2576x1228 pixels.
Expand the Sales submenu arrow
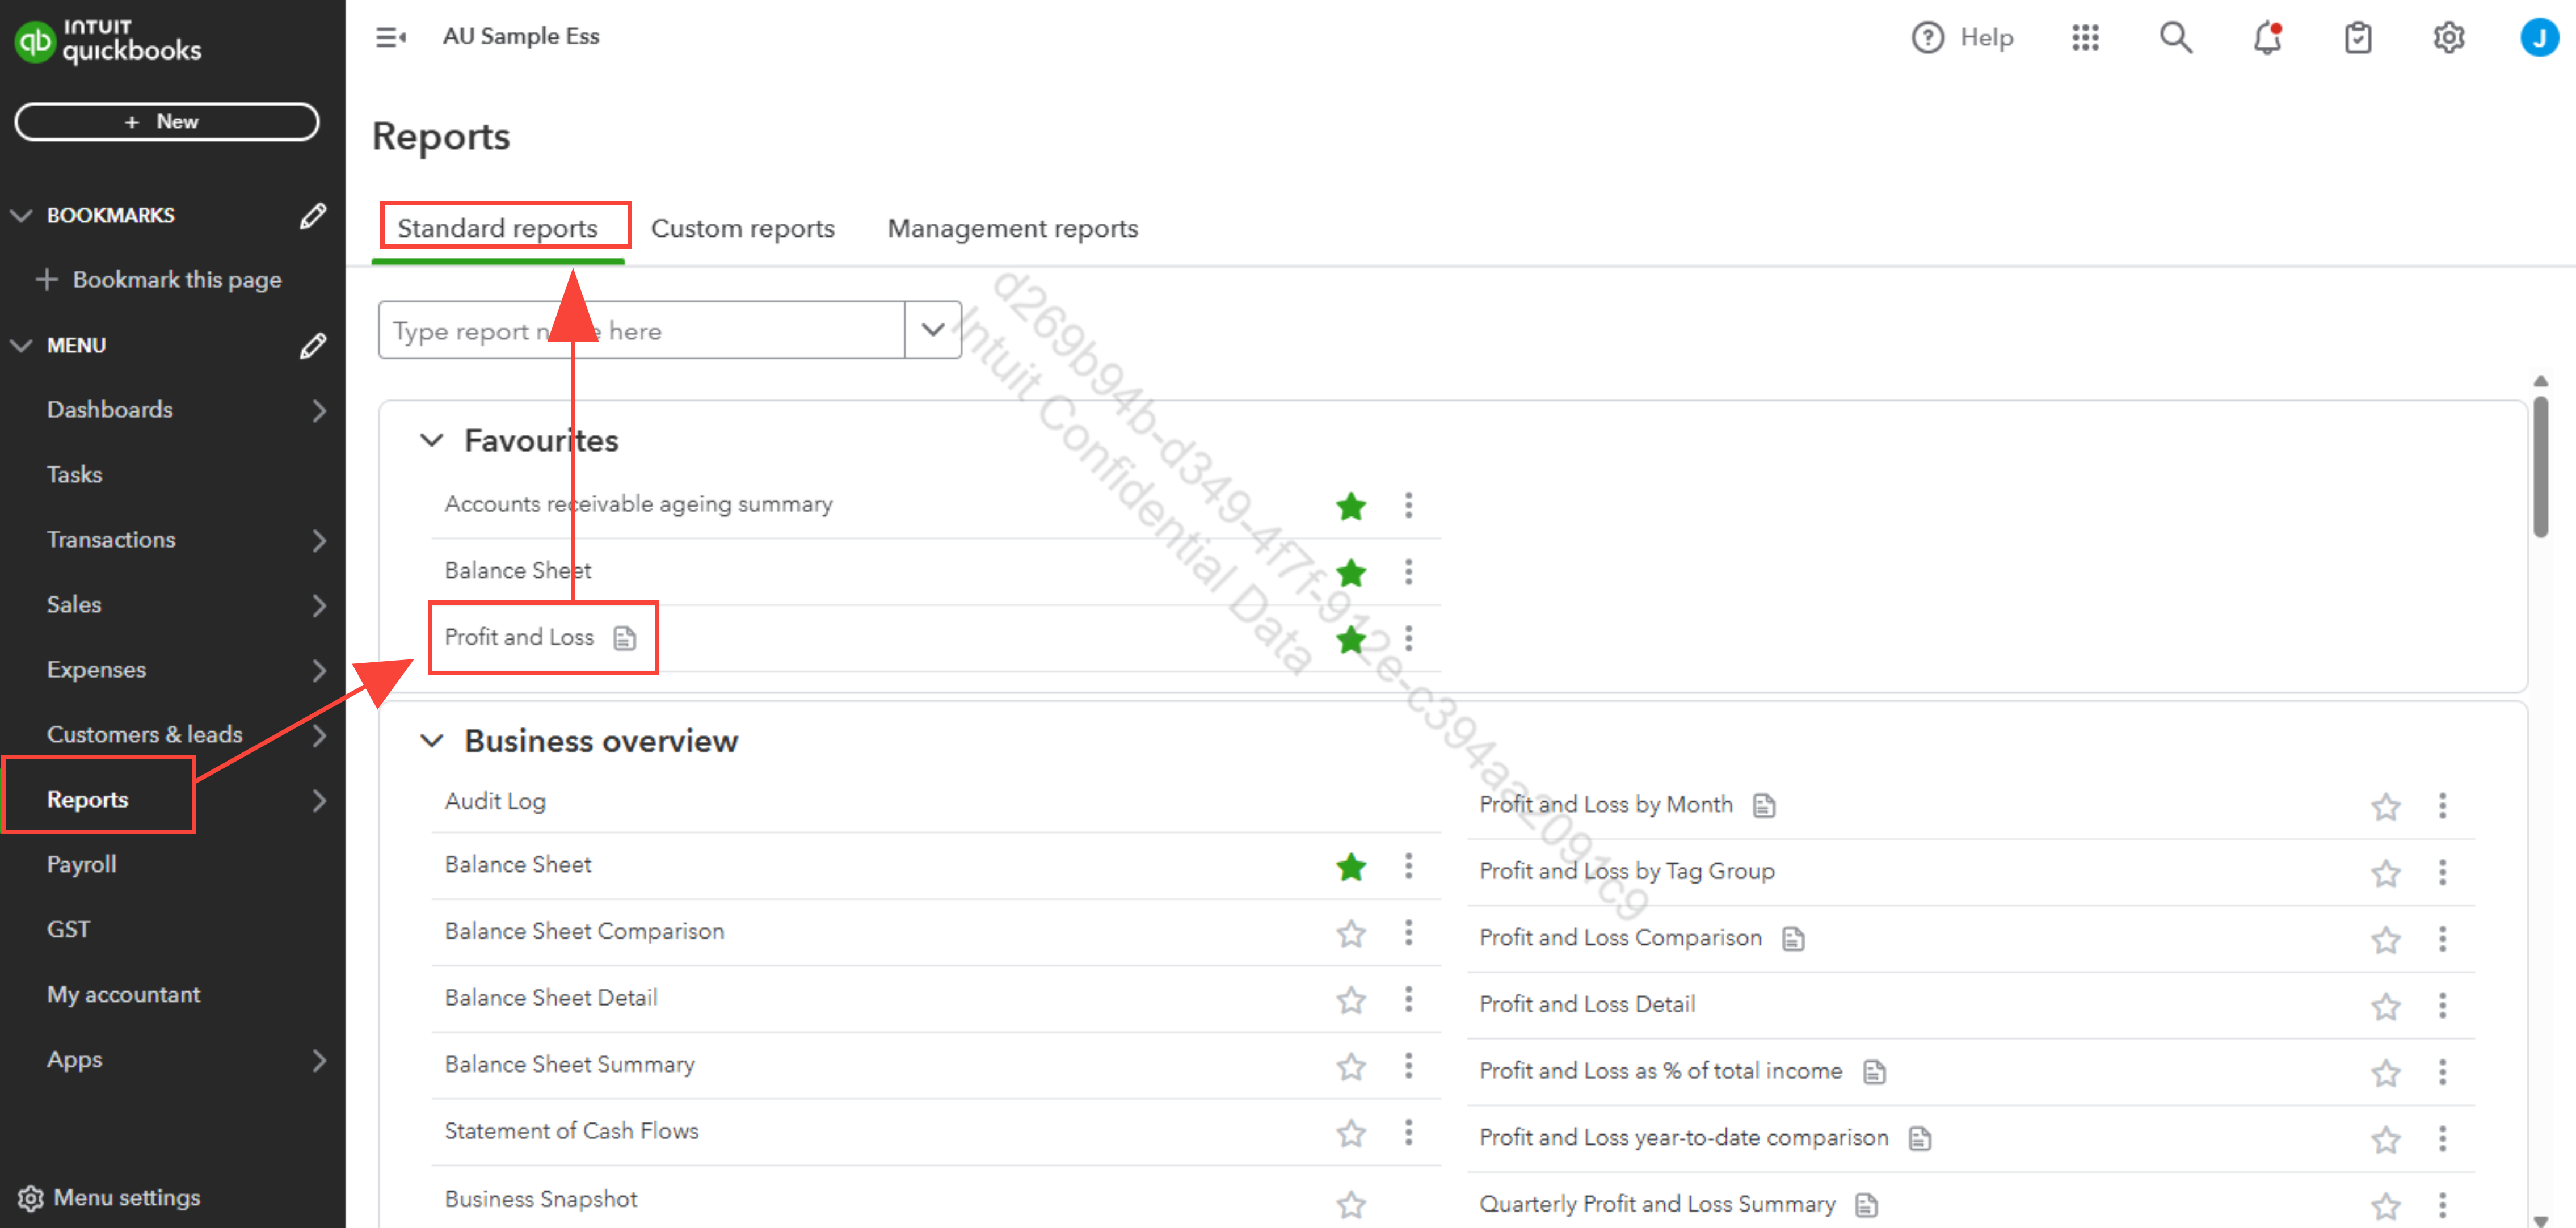319,605
